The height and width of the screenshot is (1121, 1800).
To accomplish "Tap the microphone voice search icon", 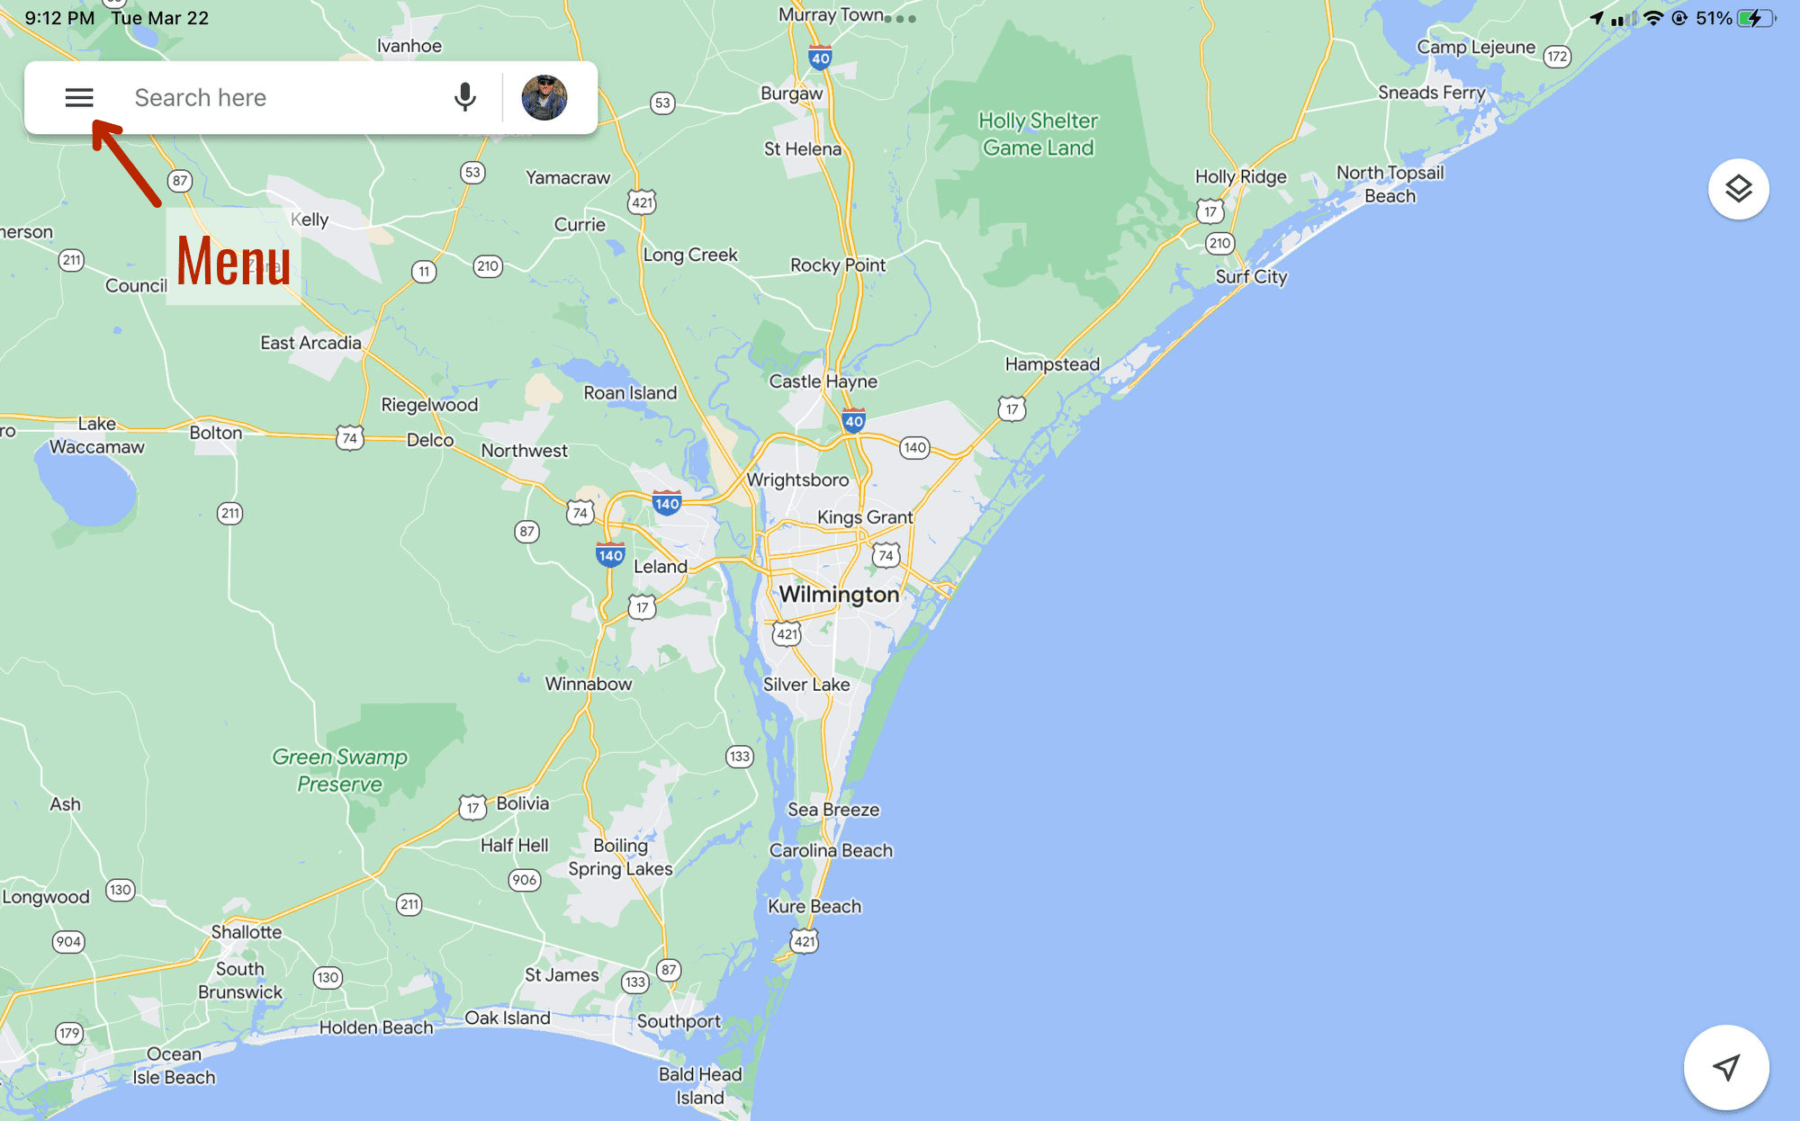I will (464, 98).
